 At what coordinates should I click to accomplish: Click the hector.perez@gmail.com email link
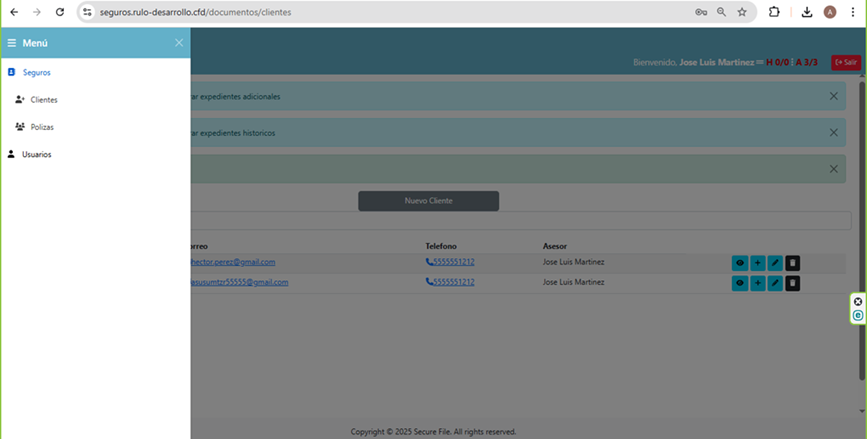coord(233,262)
